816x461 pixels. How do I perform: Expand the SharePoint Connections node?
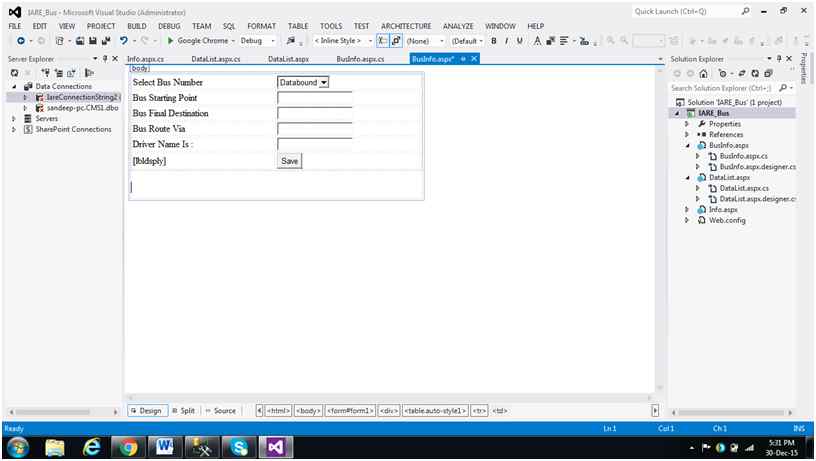(14, 129)
